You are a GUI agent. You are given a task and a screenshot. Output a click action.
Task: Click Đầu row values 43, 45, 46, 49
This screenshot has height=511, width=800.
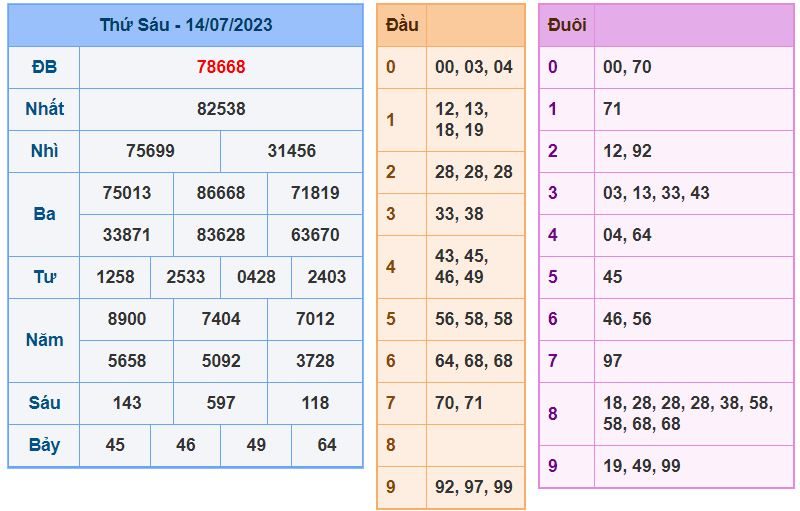pos(462,266)
